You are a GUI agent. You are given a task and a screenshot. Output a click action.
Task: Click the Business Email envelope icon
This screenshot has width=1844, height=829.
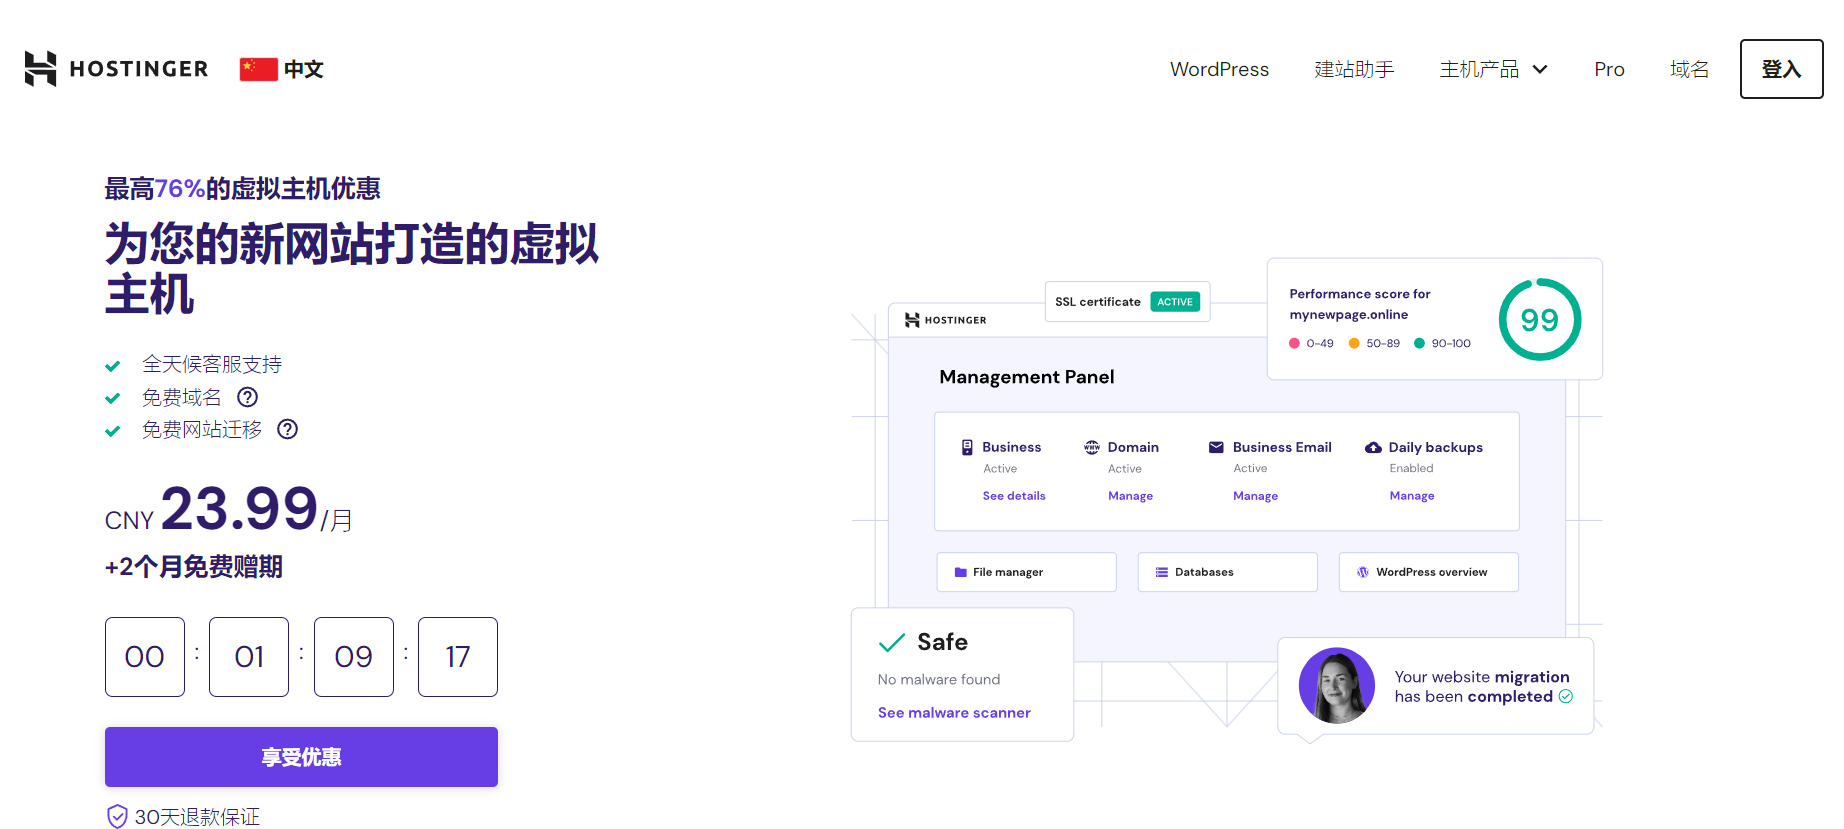click(x=1217, y=447)
